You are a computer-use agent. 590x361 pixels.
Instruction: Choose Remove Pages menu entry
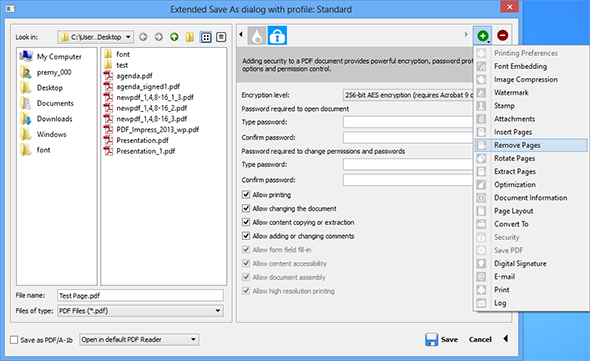pos(531,145)
